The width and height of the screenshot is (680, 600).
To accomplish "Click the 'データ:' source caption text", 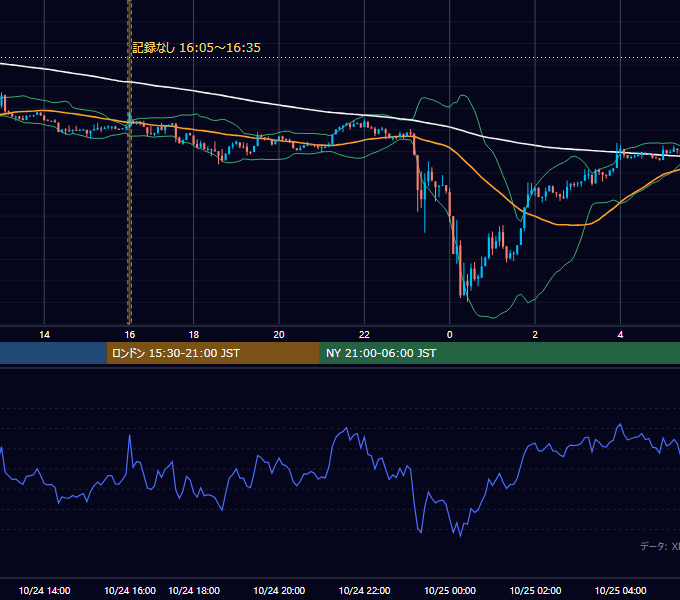I will pyautogui.click(x=654, y=546).
